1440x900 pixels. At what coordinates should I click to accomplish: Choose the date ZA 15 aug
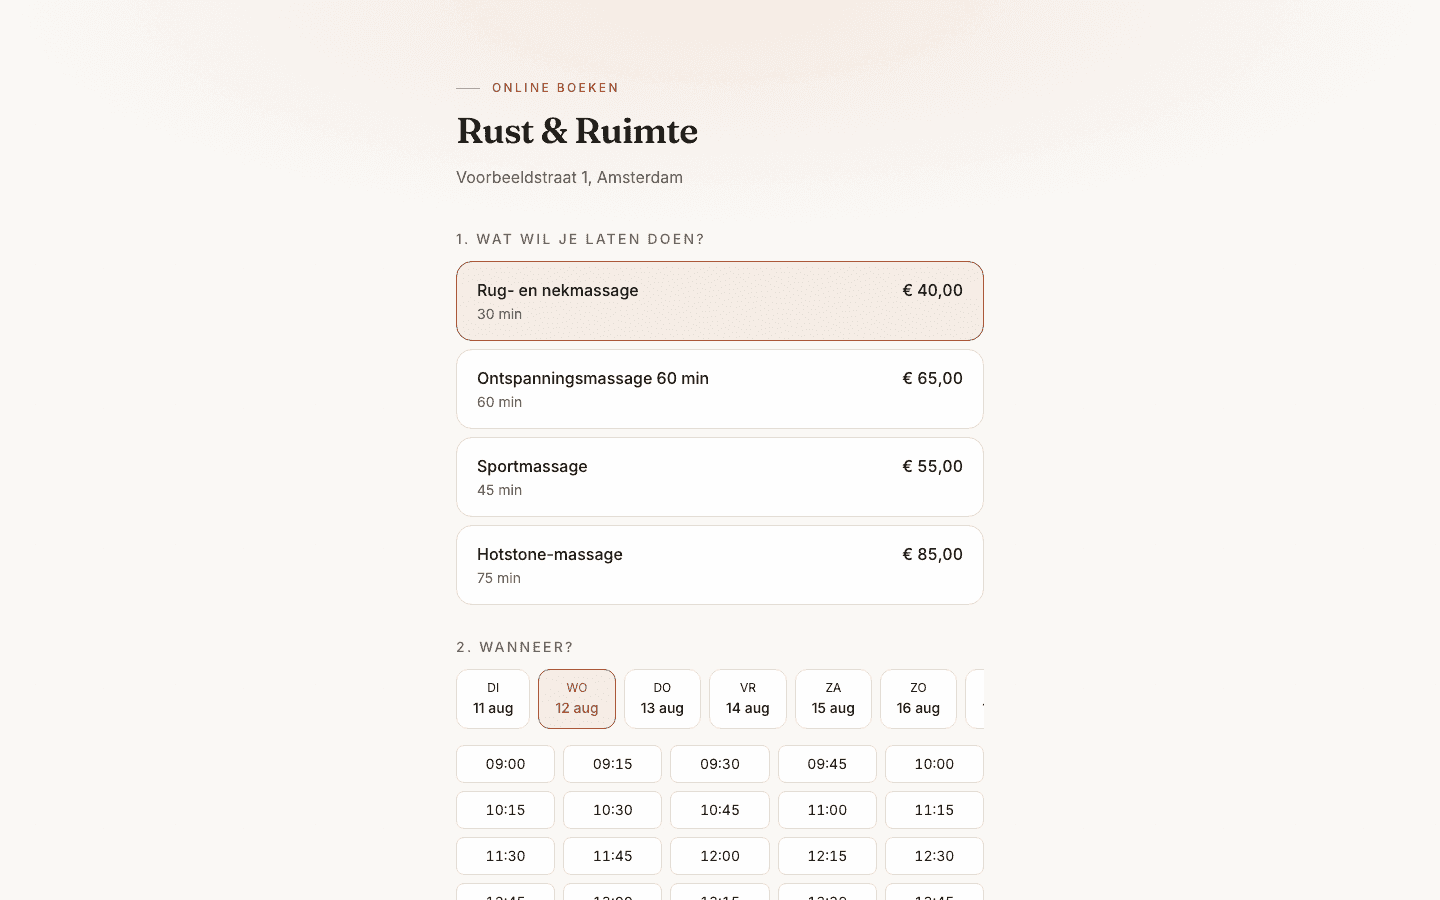(x=833, y=699)
